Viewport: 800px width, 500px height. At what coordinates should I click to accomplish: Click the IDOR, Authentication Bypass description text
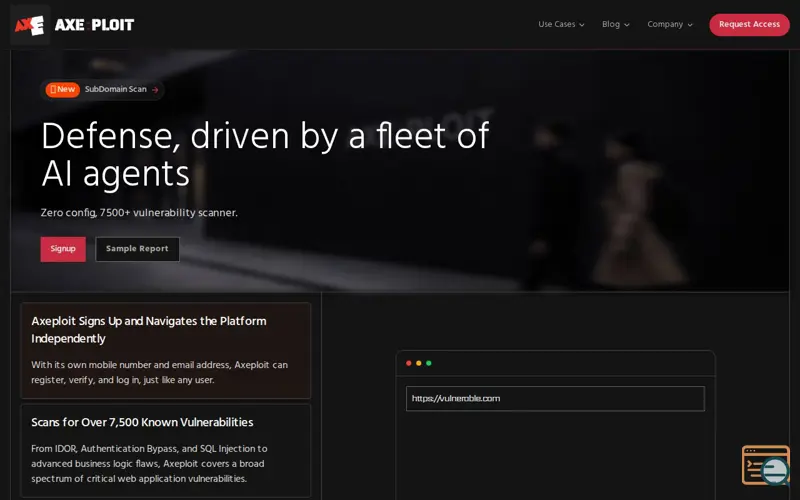click(149, 464)
